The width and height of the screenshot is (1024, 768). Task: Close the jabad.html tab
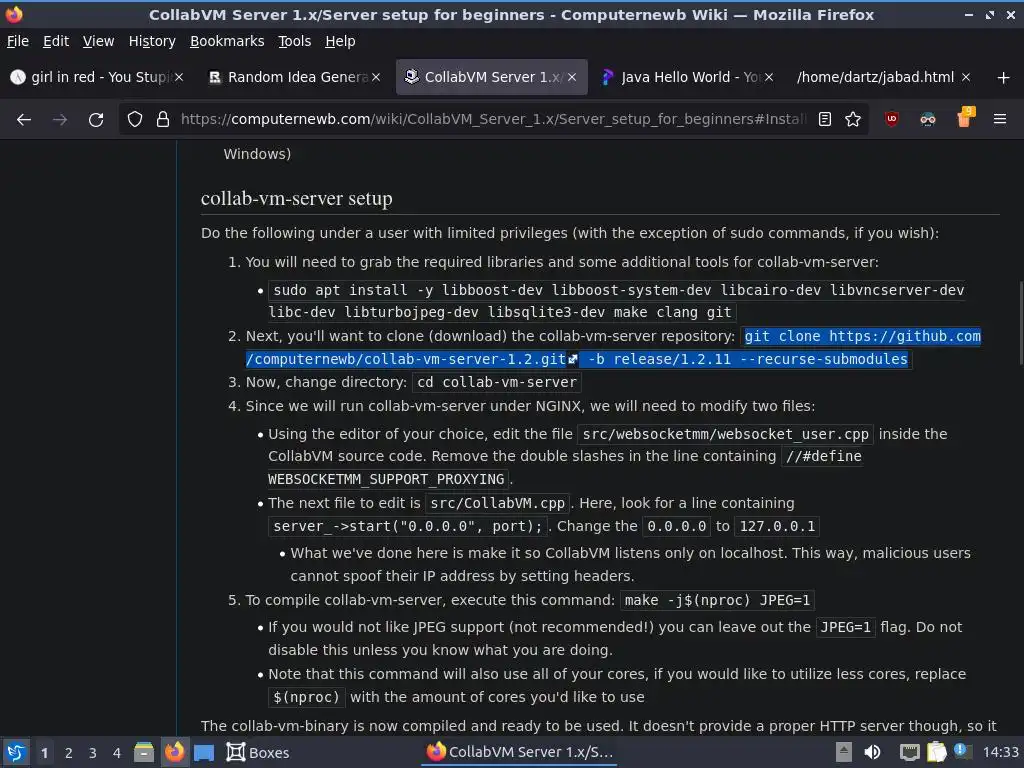point(966,77)
